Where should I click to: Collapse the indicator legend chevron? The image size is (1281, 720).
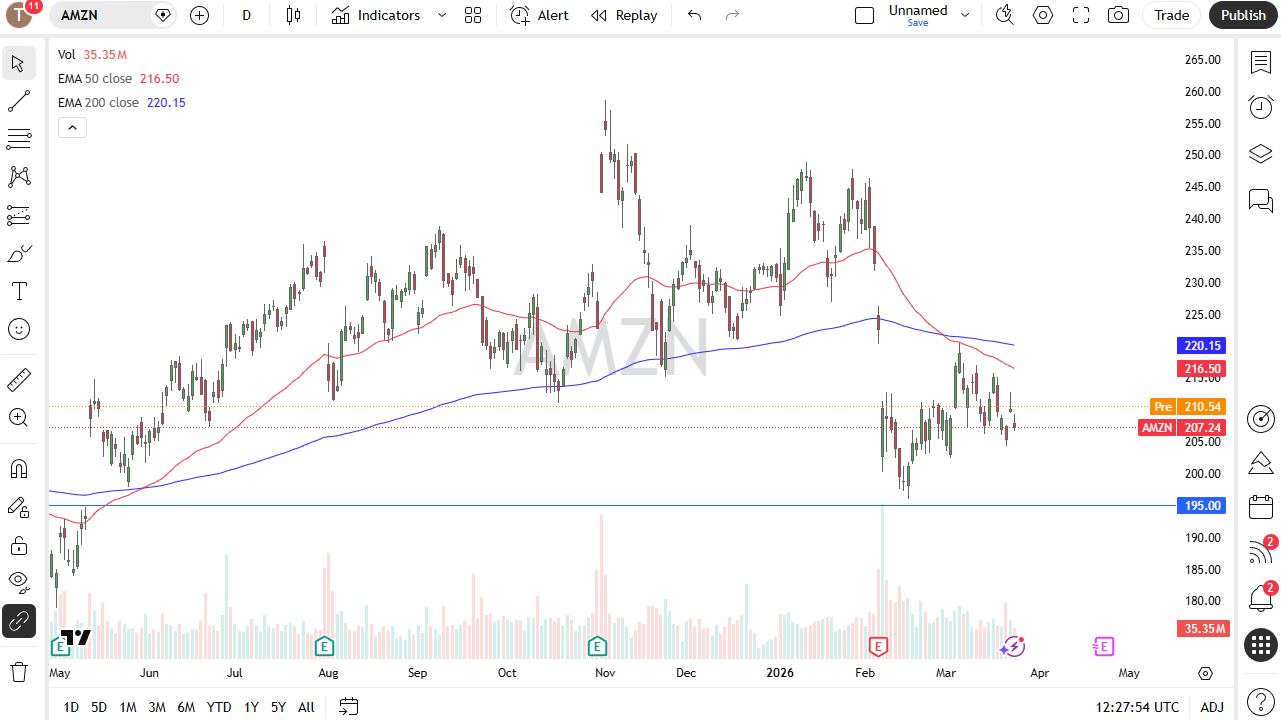73,127
